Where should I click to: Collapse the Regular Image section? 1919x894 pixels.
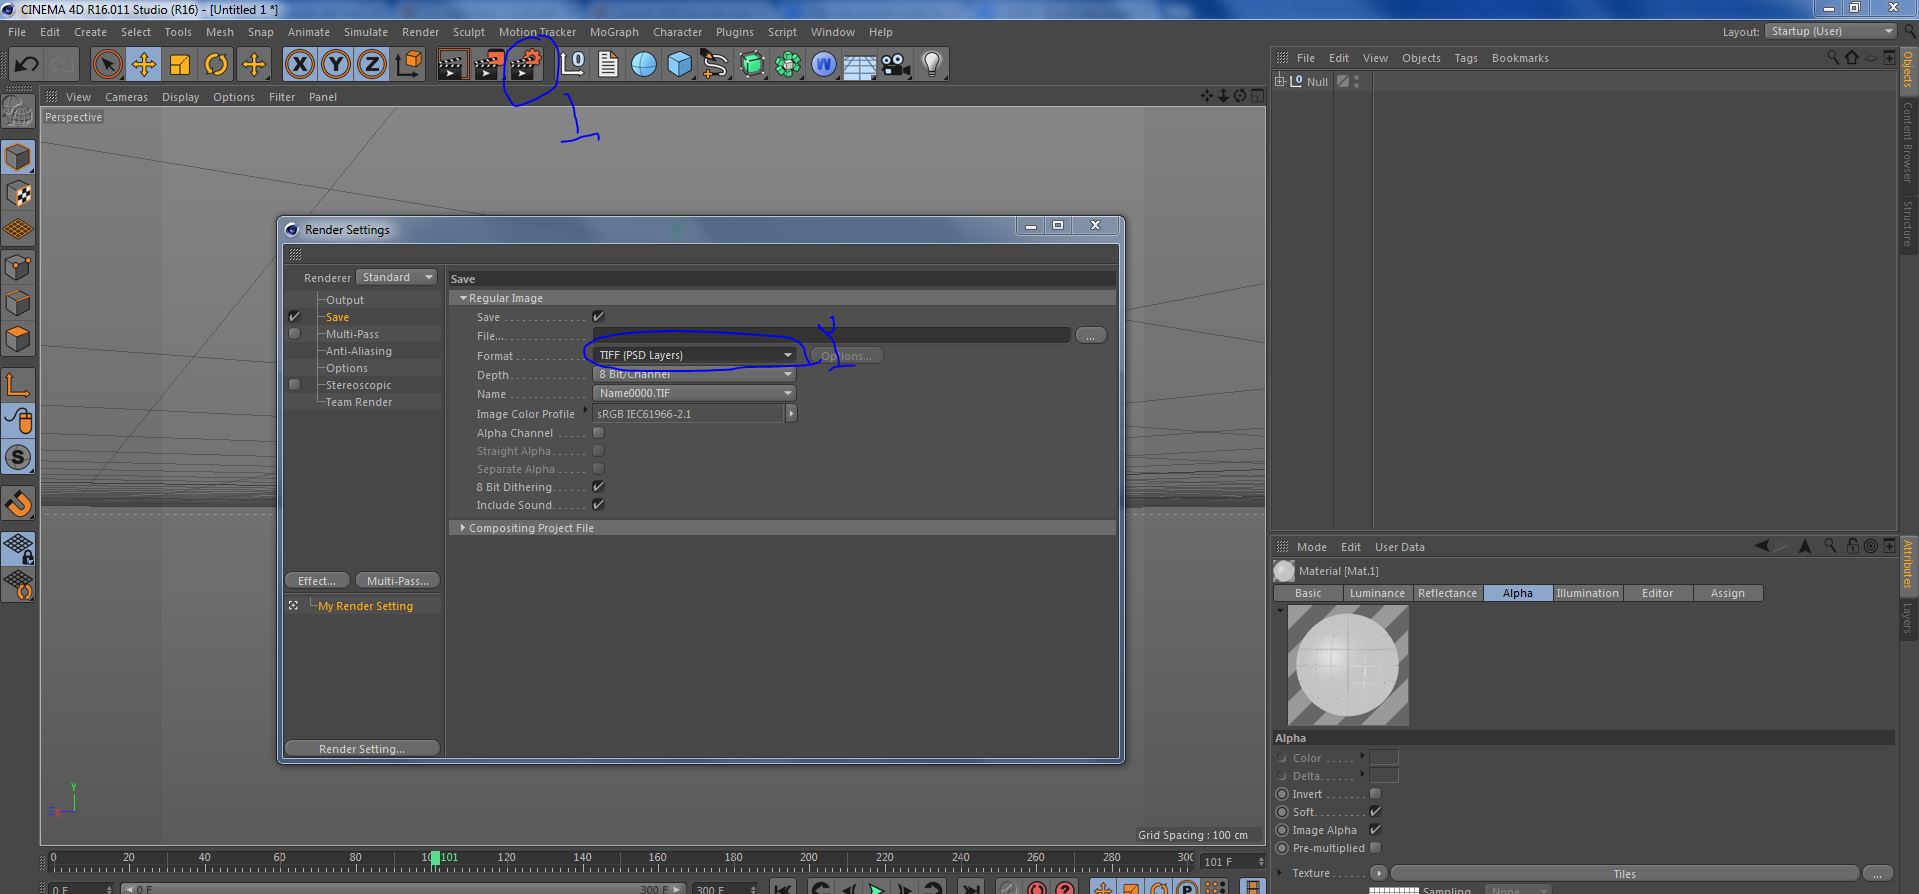click(463, 298)
